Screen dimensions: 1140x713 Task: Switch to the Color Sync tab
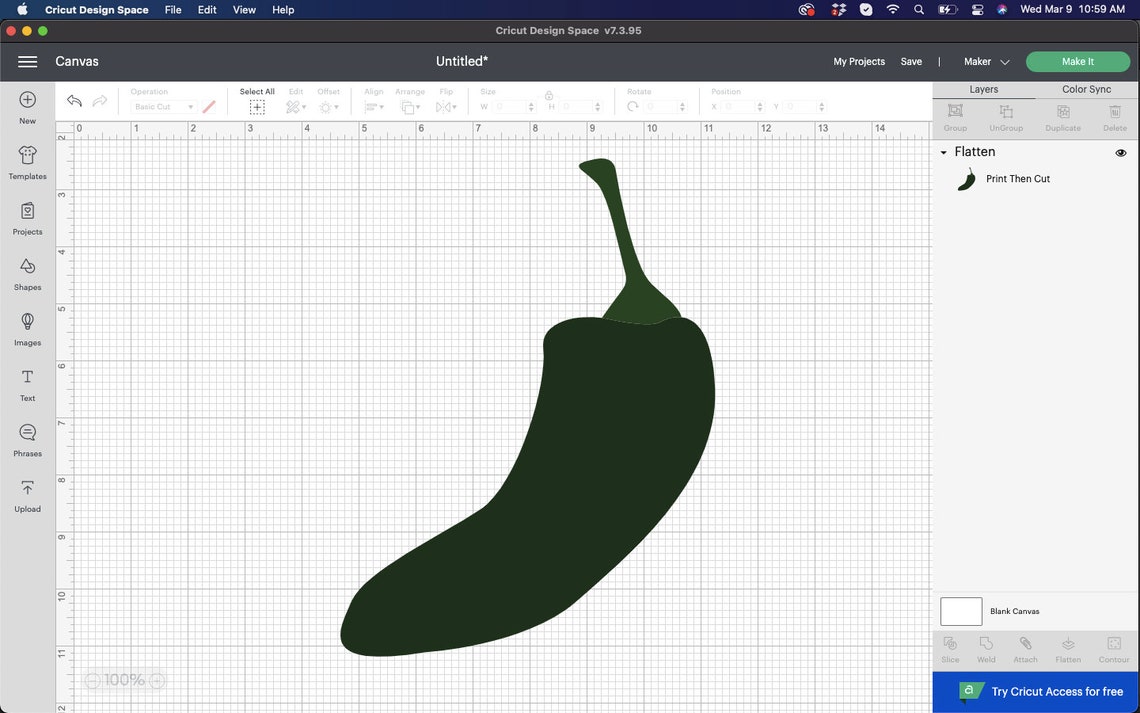1087,89
